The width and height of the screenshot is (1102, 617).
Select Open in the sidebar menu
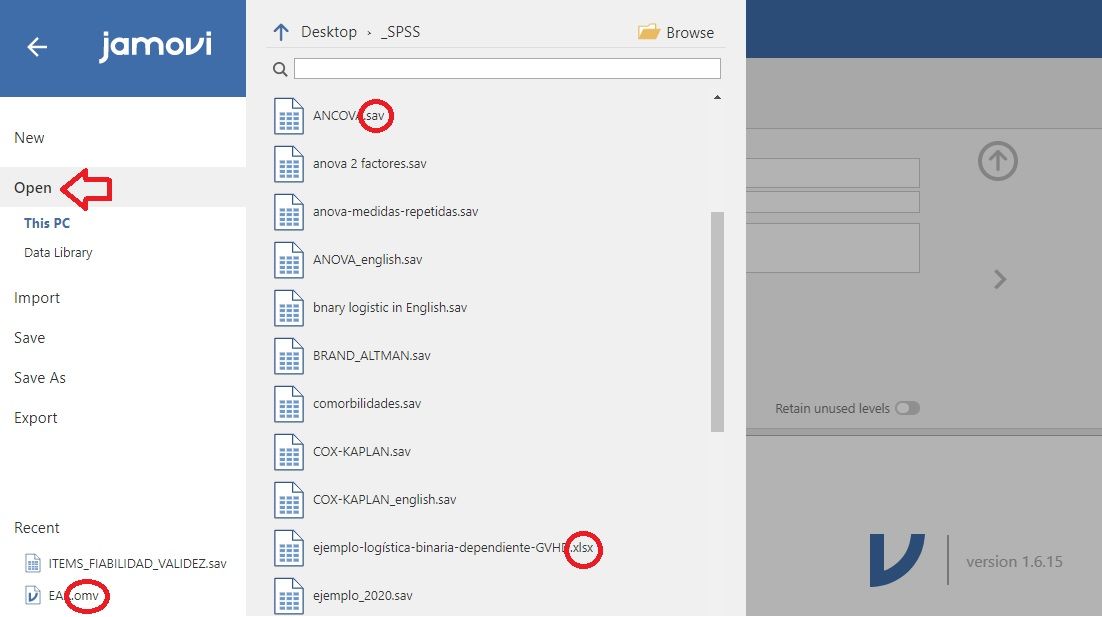pos(33,187)
